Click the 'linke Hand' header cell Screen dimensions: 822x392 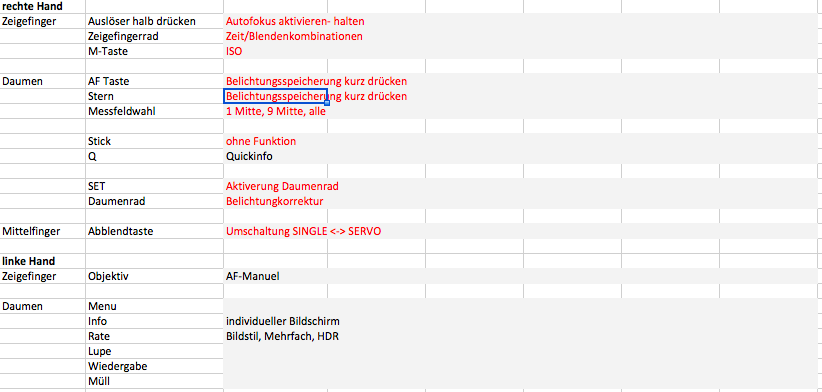click(x=42, y=261)
